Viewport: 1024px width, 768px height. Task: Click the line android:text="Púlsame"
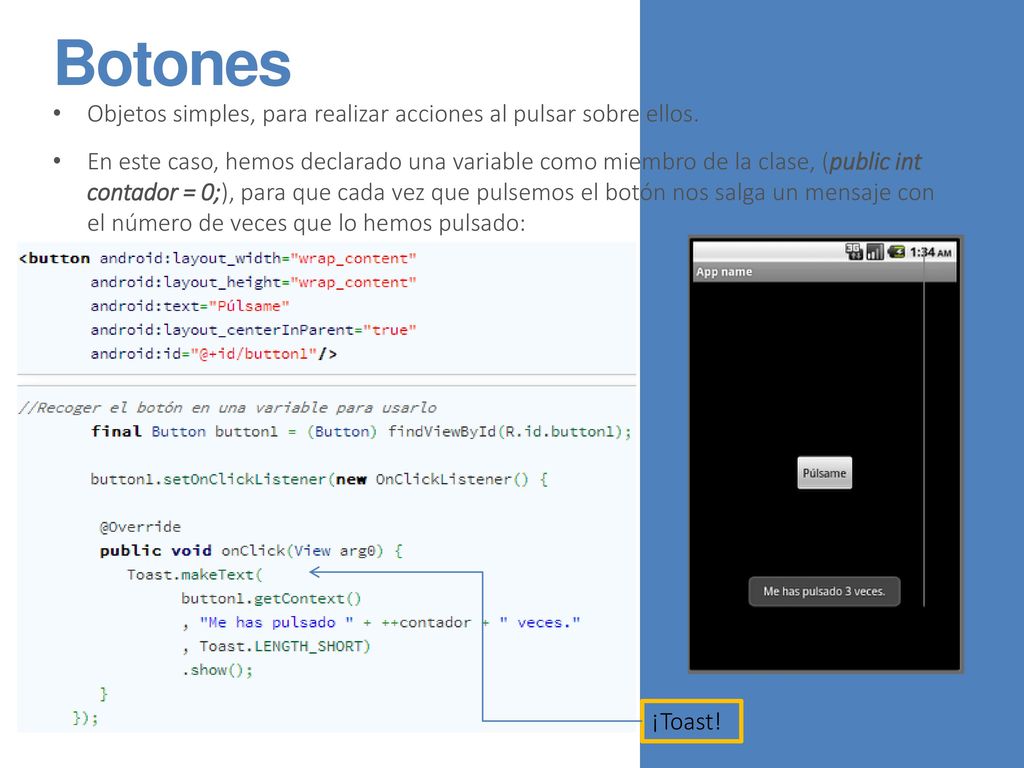coord(190,306)
